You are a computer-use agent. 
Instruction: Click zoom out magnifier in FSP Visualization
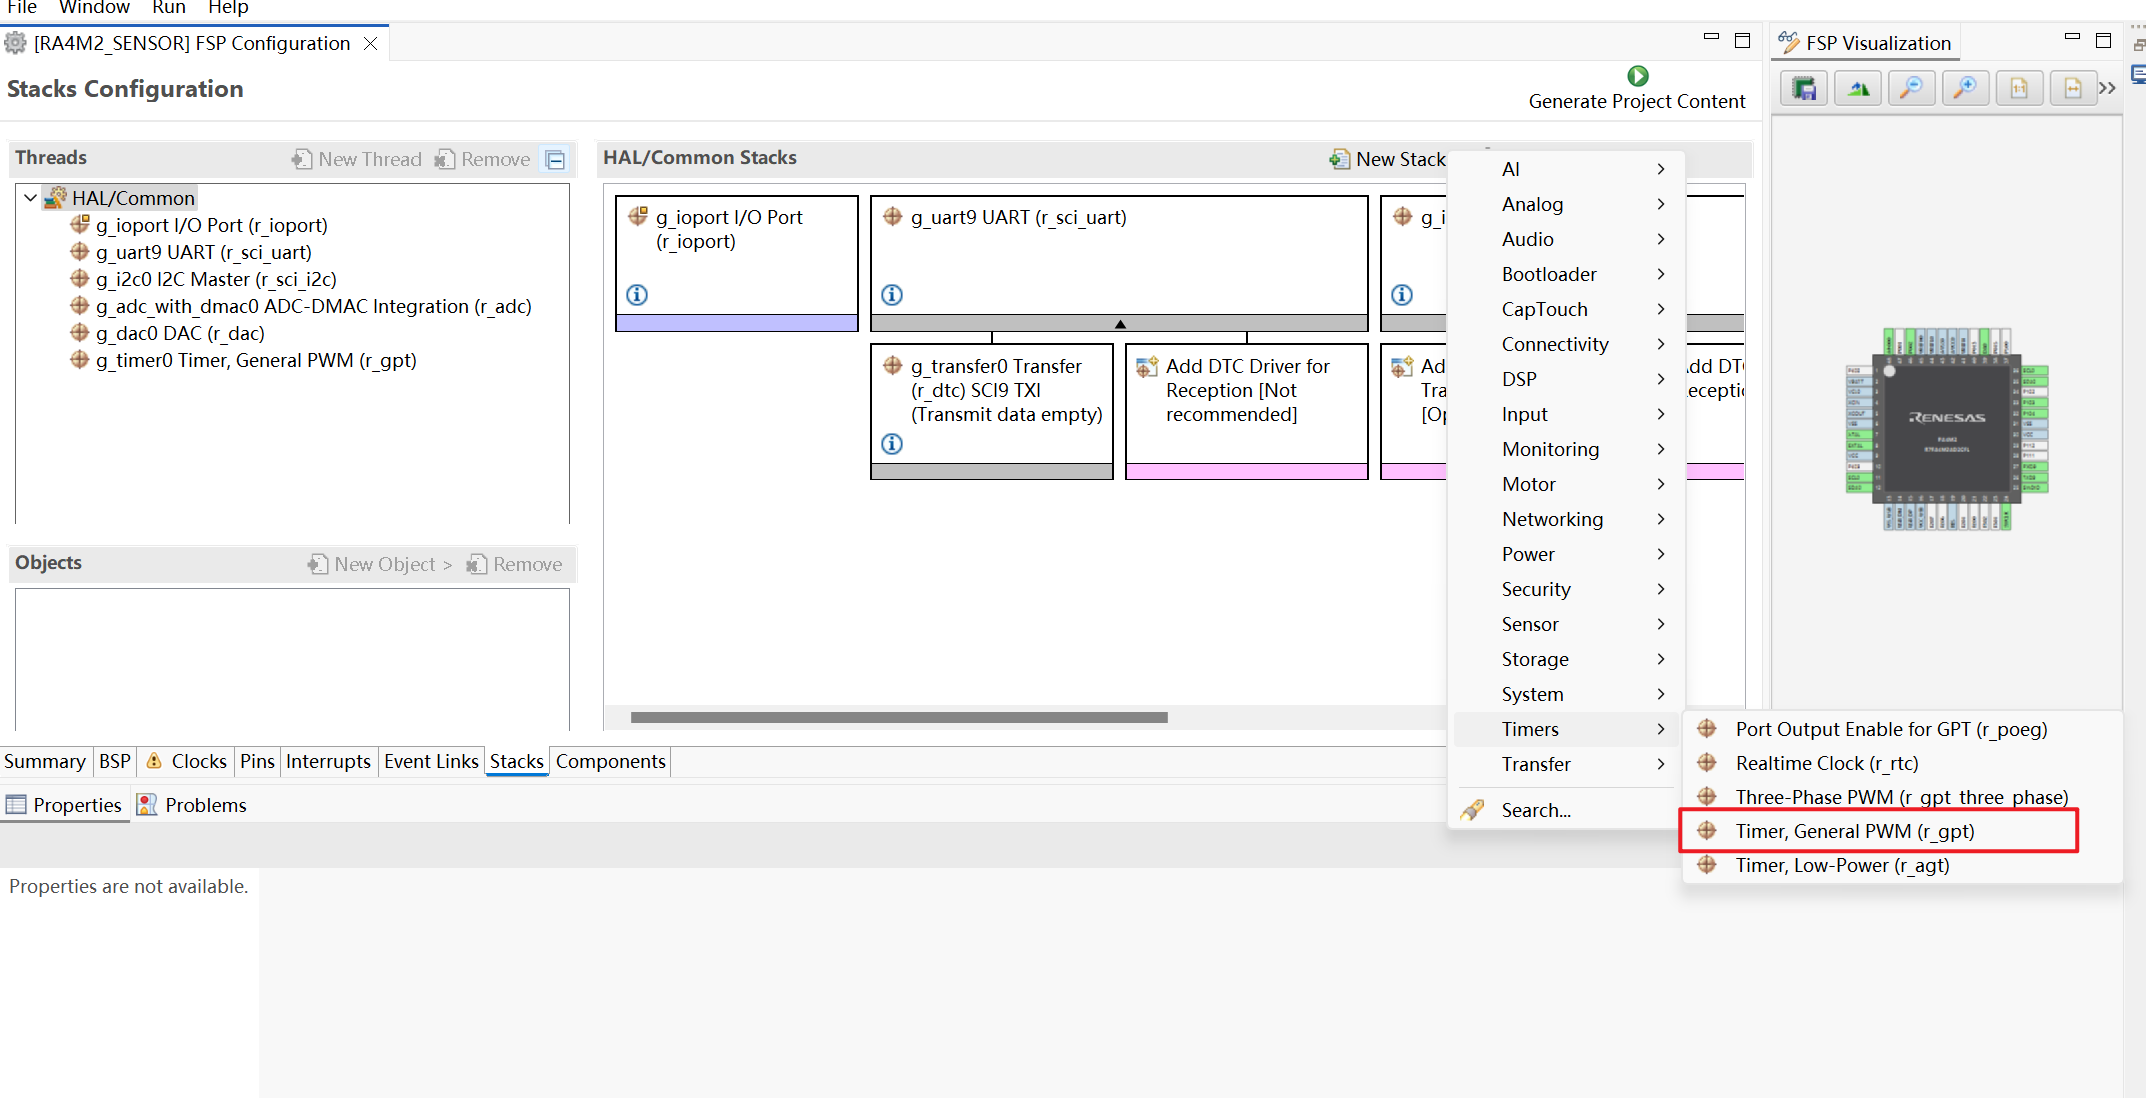tap(1911, 89)
